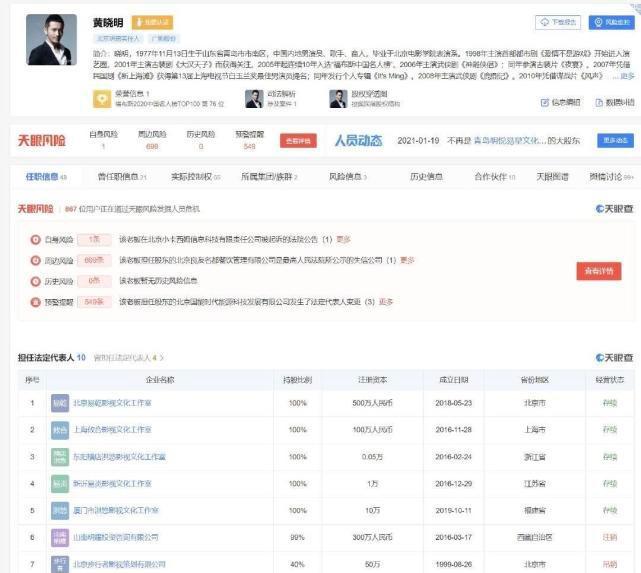Open the 天眼图谱 tab
The width and height of the screenshot is (641, 573).
pos(552,177)
